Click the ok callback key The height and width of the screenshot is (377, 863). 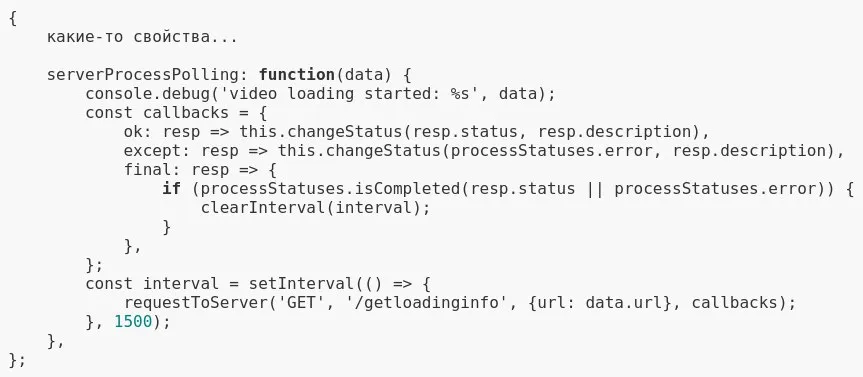tap(133, 132)
